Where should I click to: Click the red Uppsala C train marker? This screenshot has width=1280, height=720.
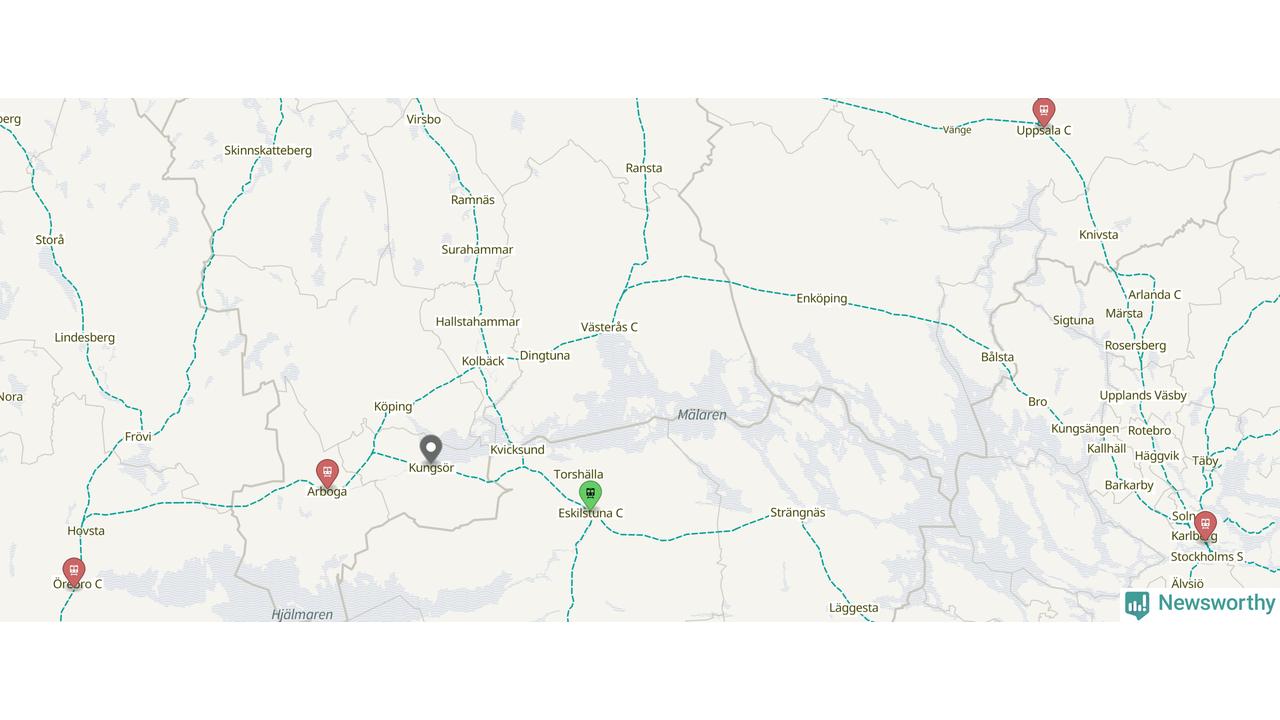pos(1044,111)
